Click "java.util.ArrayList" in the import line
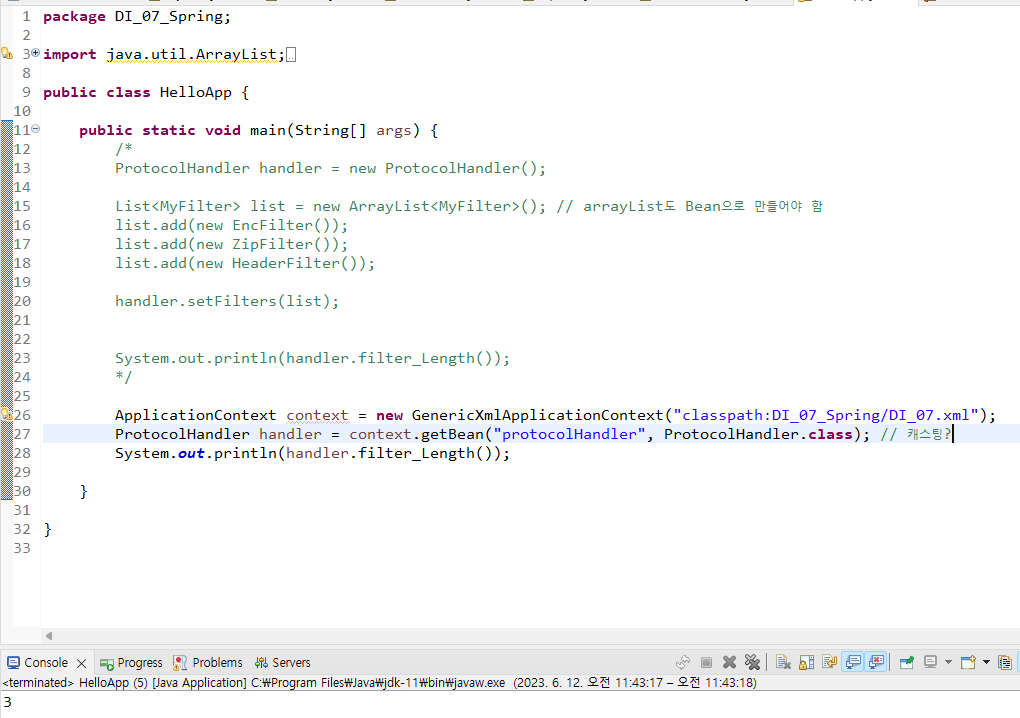Image resolution: width=1020 pixels, height=718 pixels. pos(192,55)
